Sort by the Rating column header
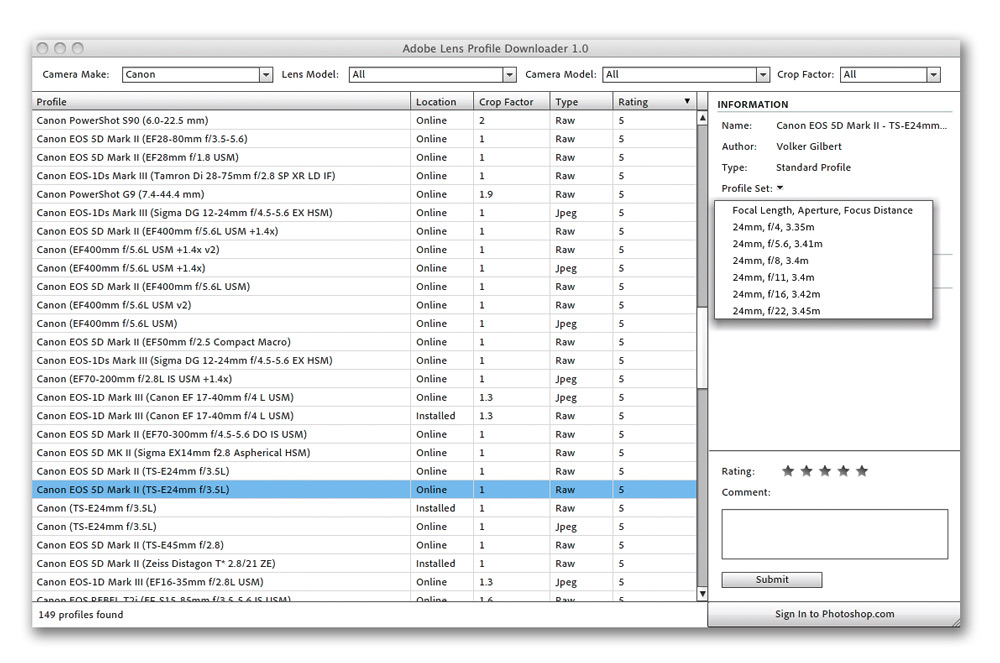This screenshot has height=663, width=1000. pos(654,101)
